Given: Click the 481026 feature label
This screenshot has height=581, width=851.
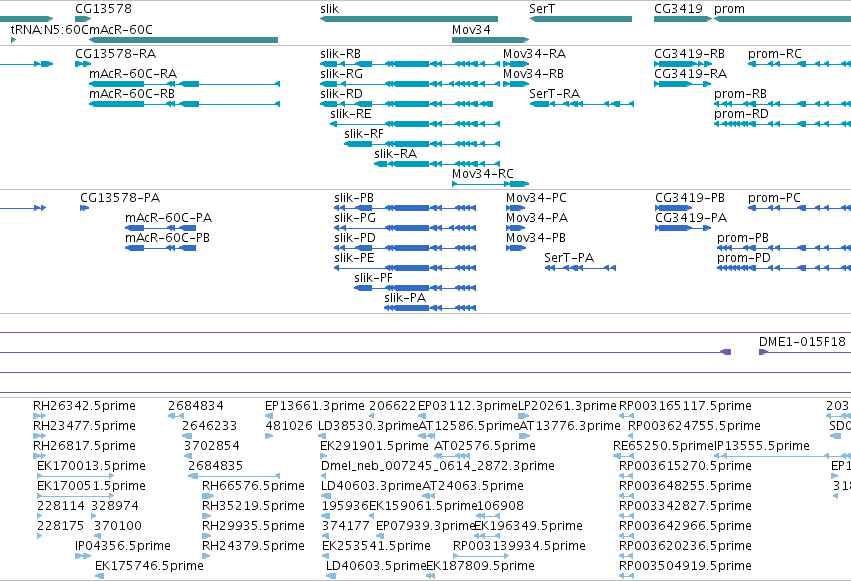Looking at the screenshot, I should (289, 426).
